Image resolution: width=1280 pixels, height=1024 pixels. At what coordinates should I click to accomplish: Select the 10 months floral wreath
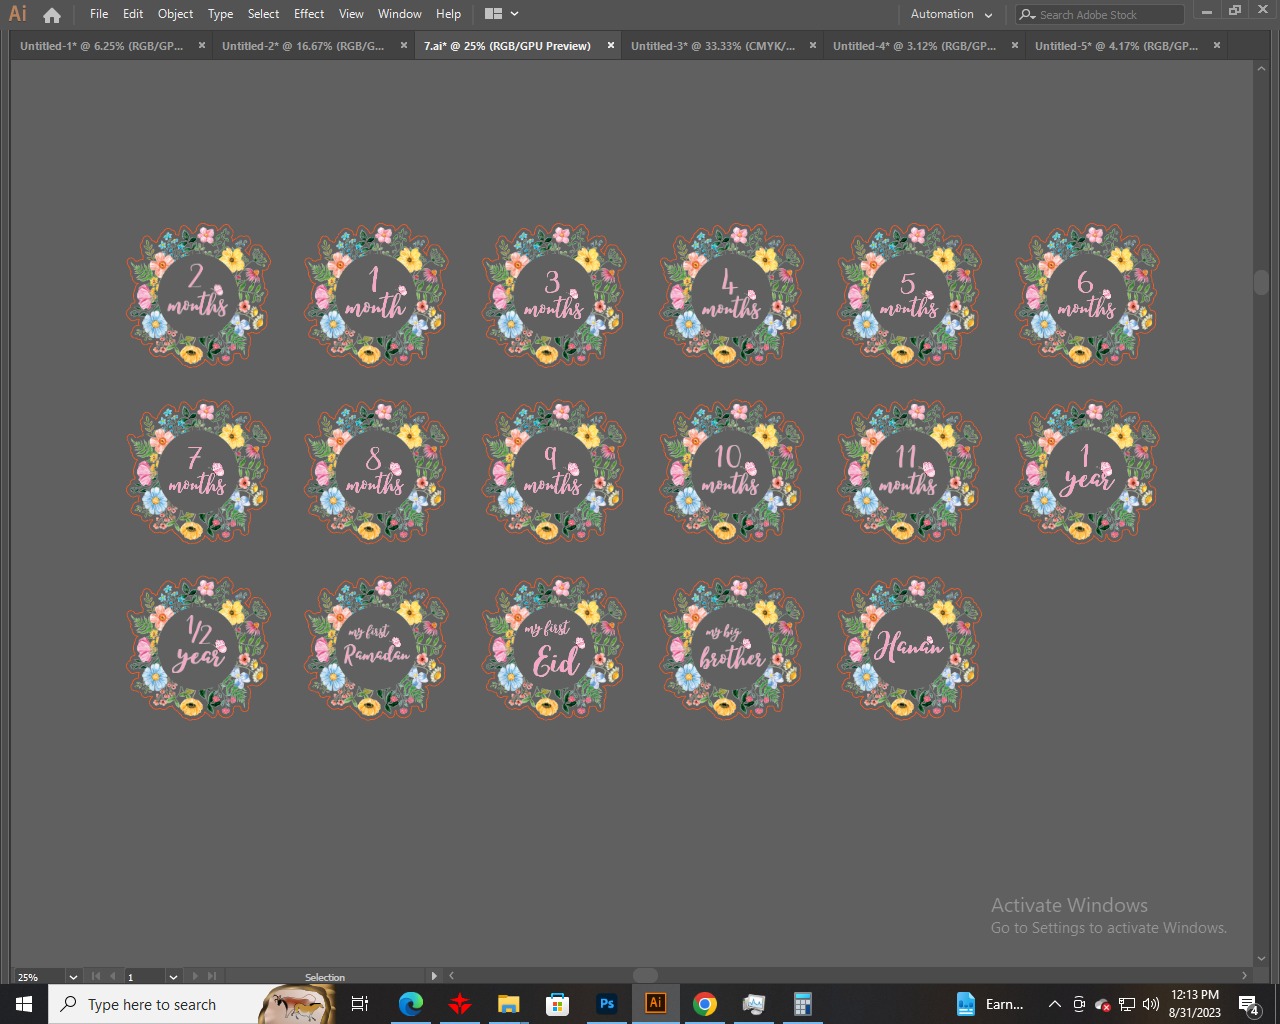click(x=732, y=472)
